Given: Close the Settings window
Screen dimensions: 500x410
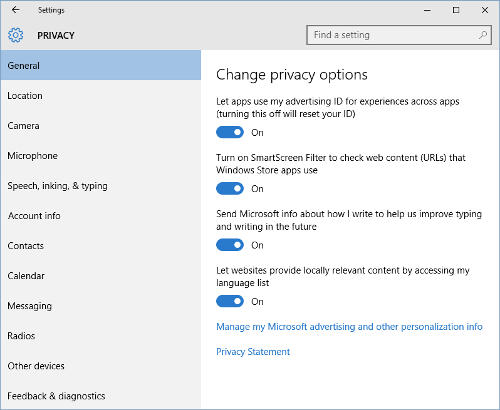Looking at the screenshot, I should tap(485, 10).
